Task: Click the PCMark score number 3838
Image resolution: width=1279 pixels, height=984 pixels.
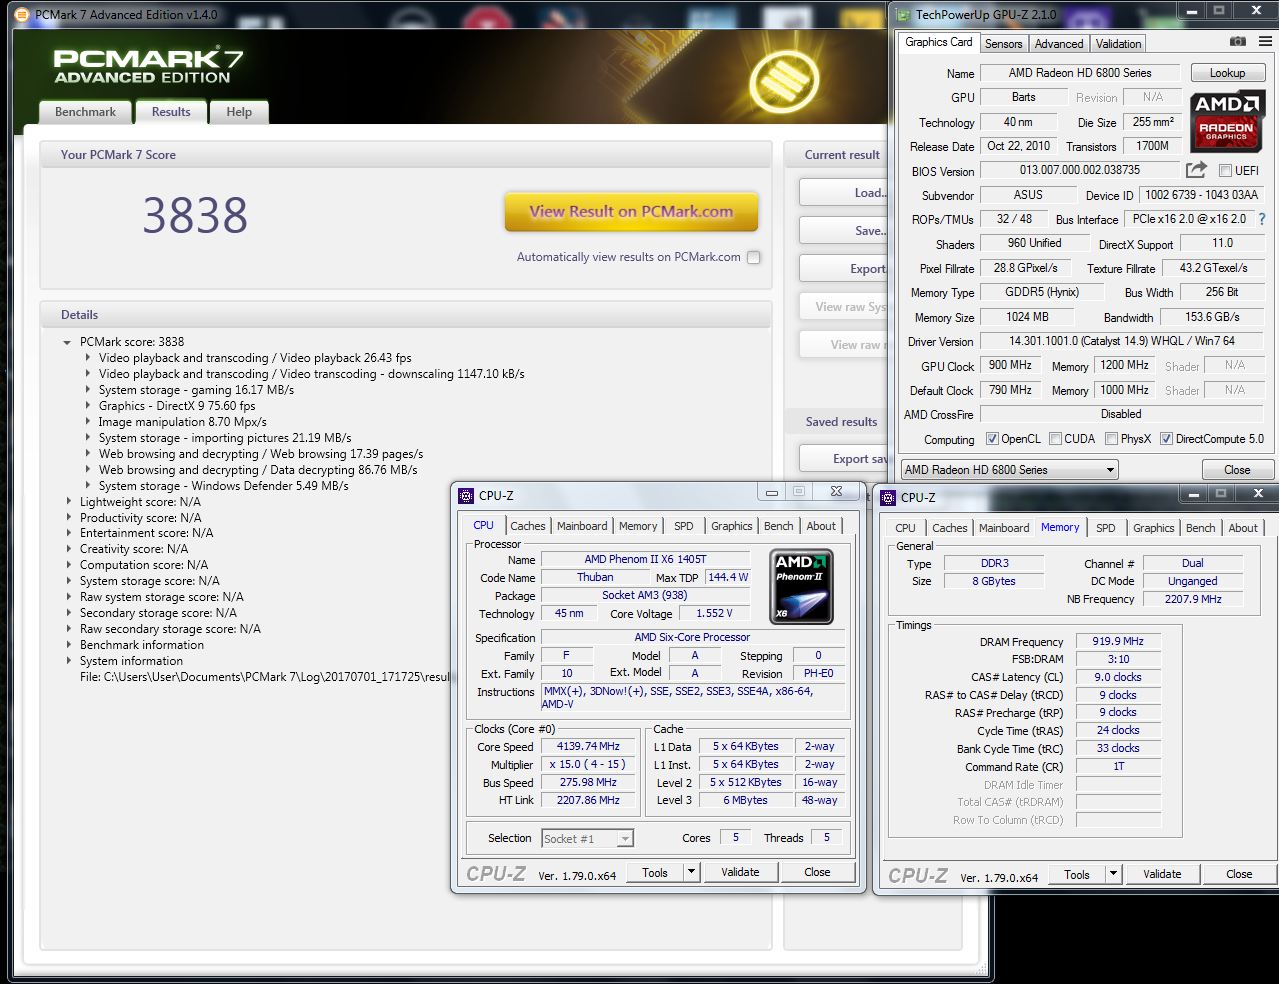Action: click(x=195, y=216)
